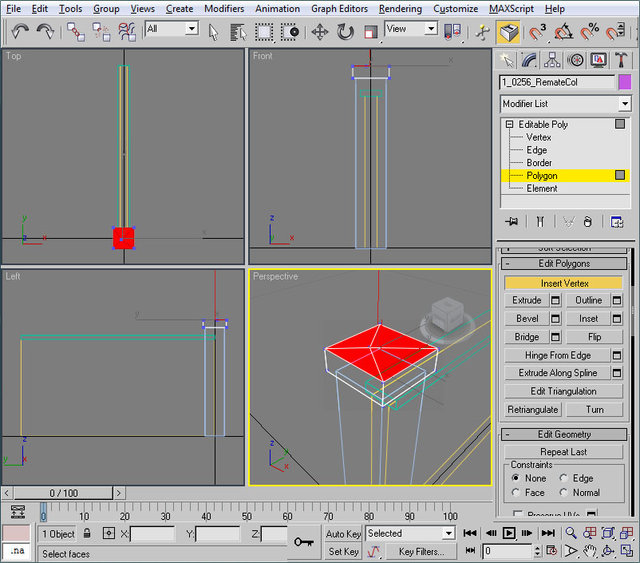Click the Configure Modifier Sets icon

618,222
